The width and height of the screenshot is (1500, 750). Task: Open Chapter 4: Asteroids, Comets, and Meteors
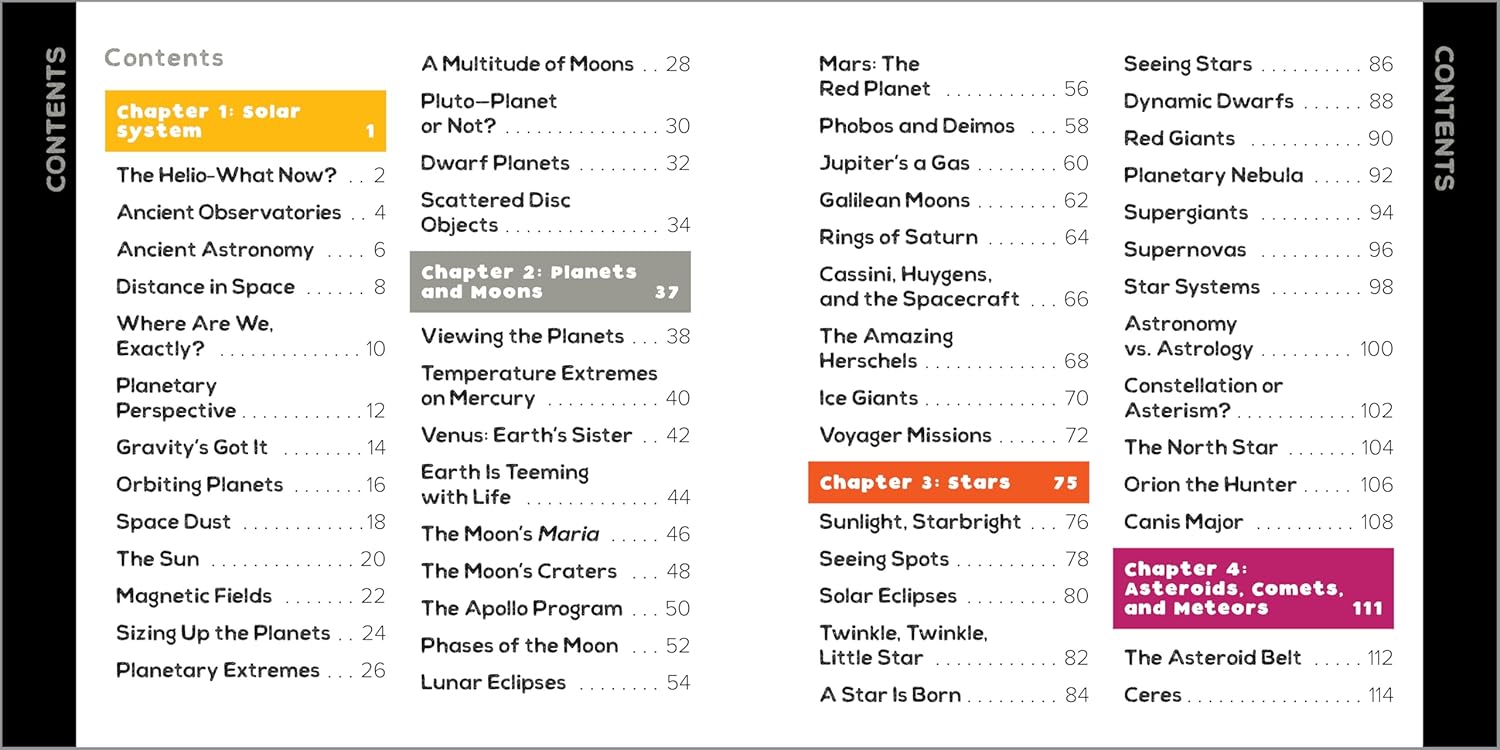point(1253,588)
